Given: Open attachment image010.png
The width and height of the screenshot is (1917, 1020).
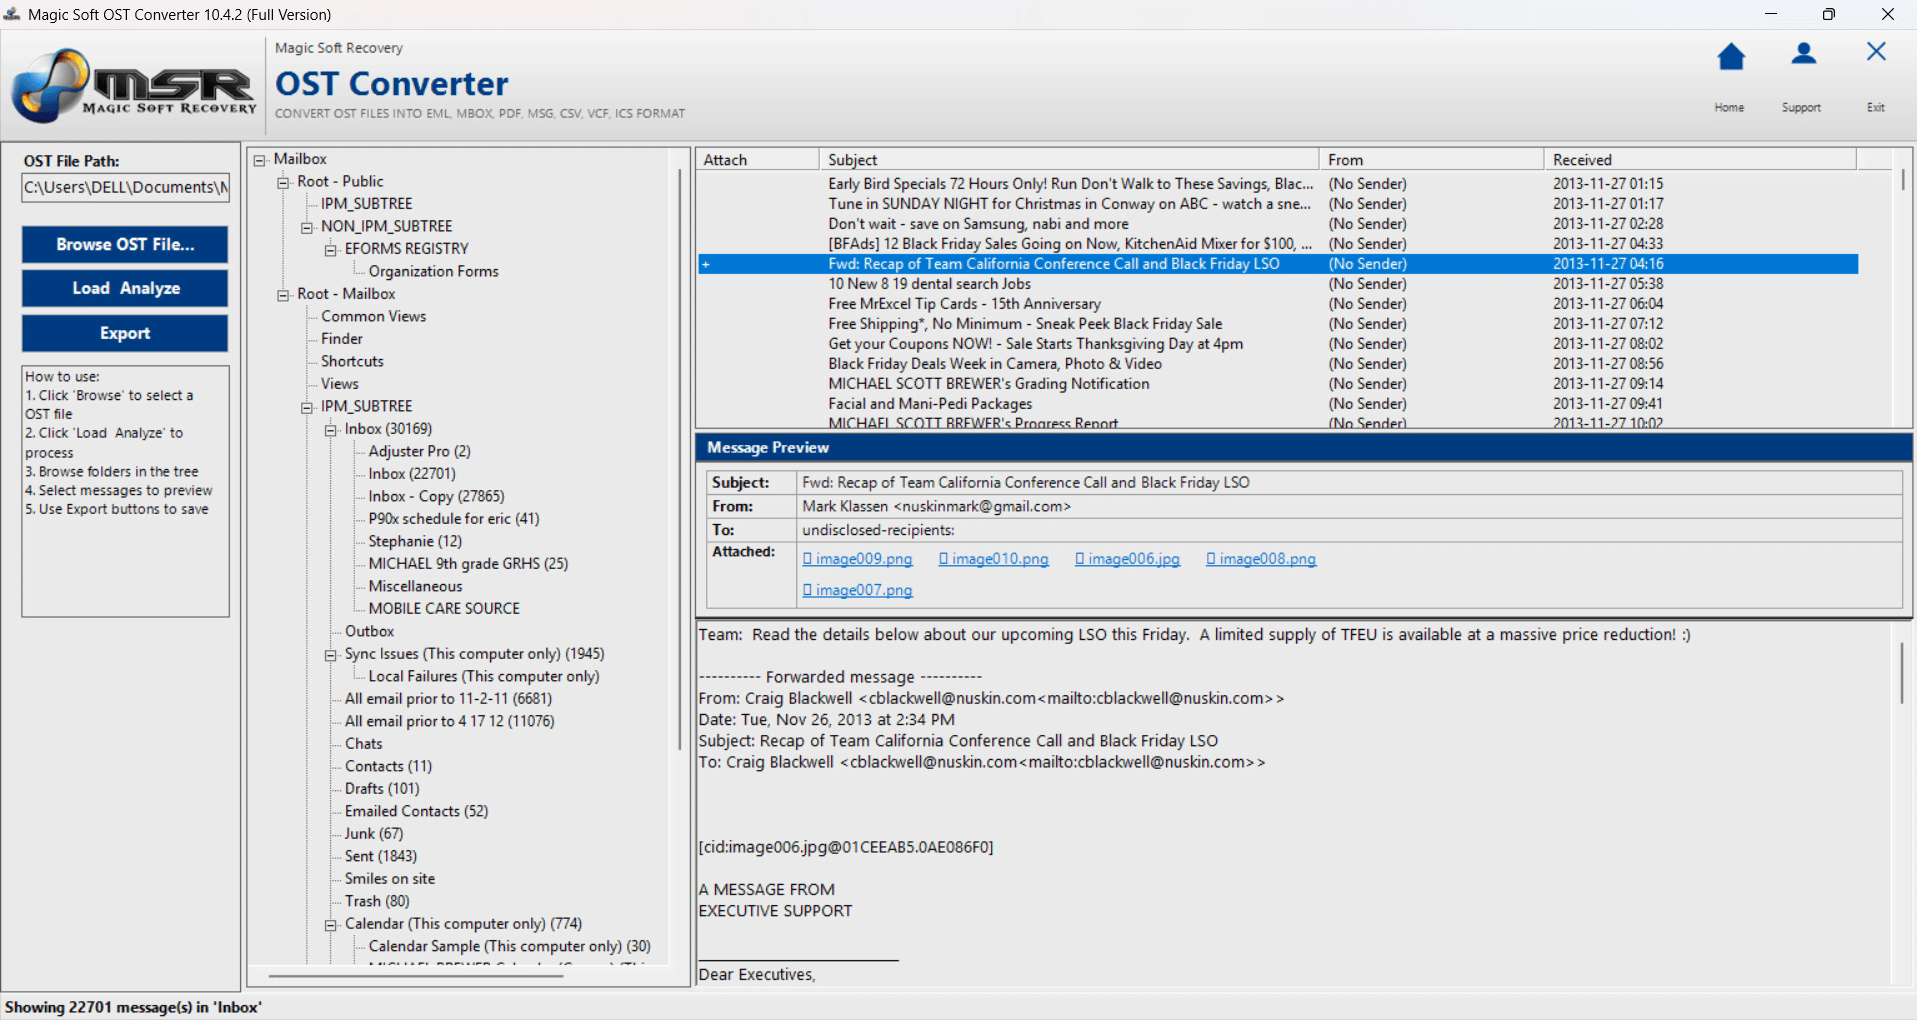Looking at the screenshot, I should (994, 559).
